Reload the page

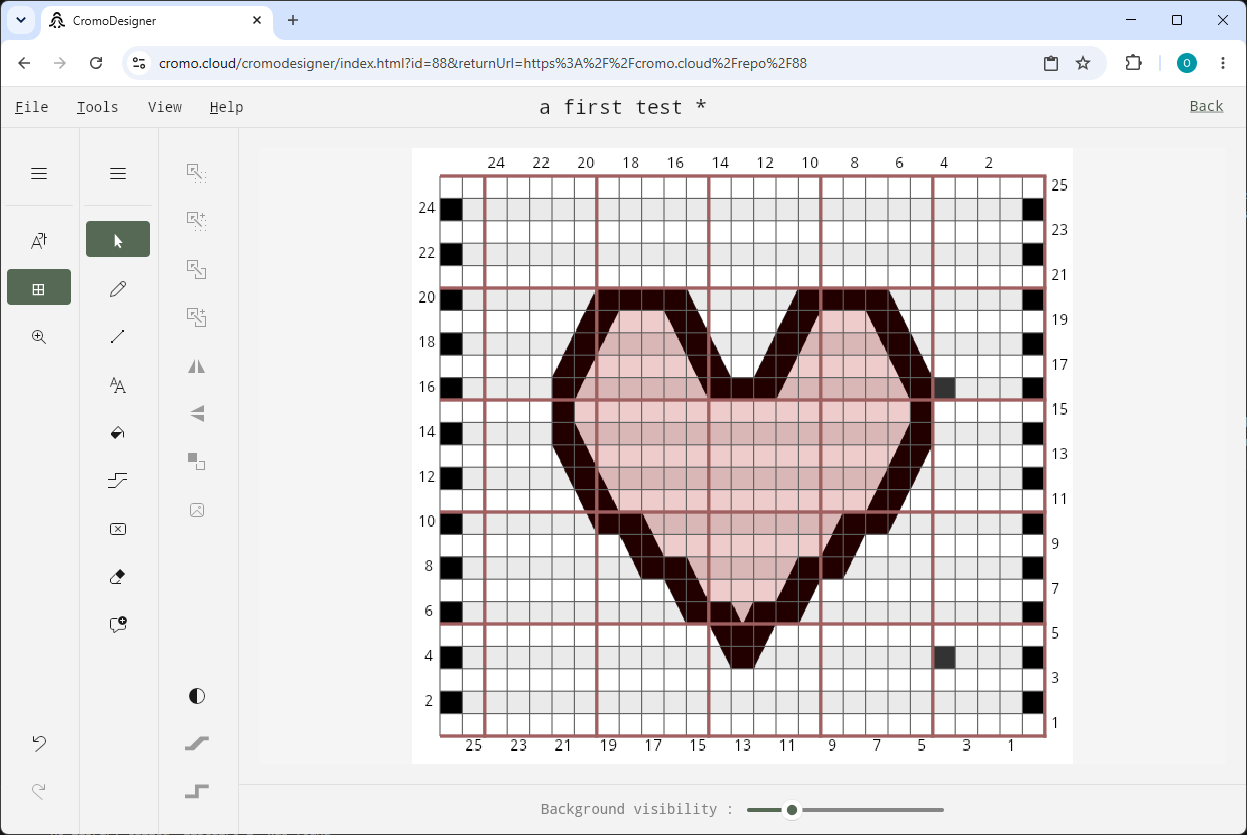pos(96,63)
